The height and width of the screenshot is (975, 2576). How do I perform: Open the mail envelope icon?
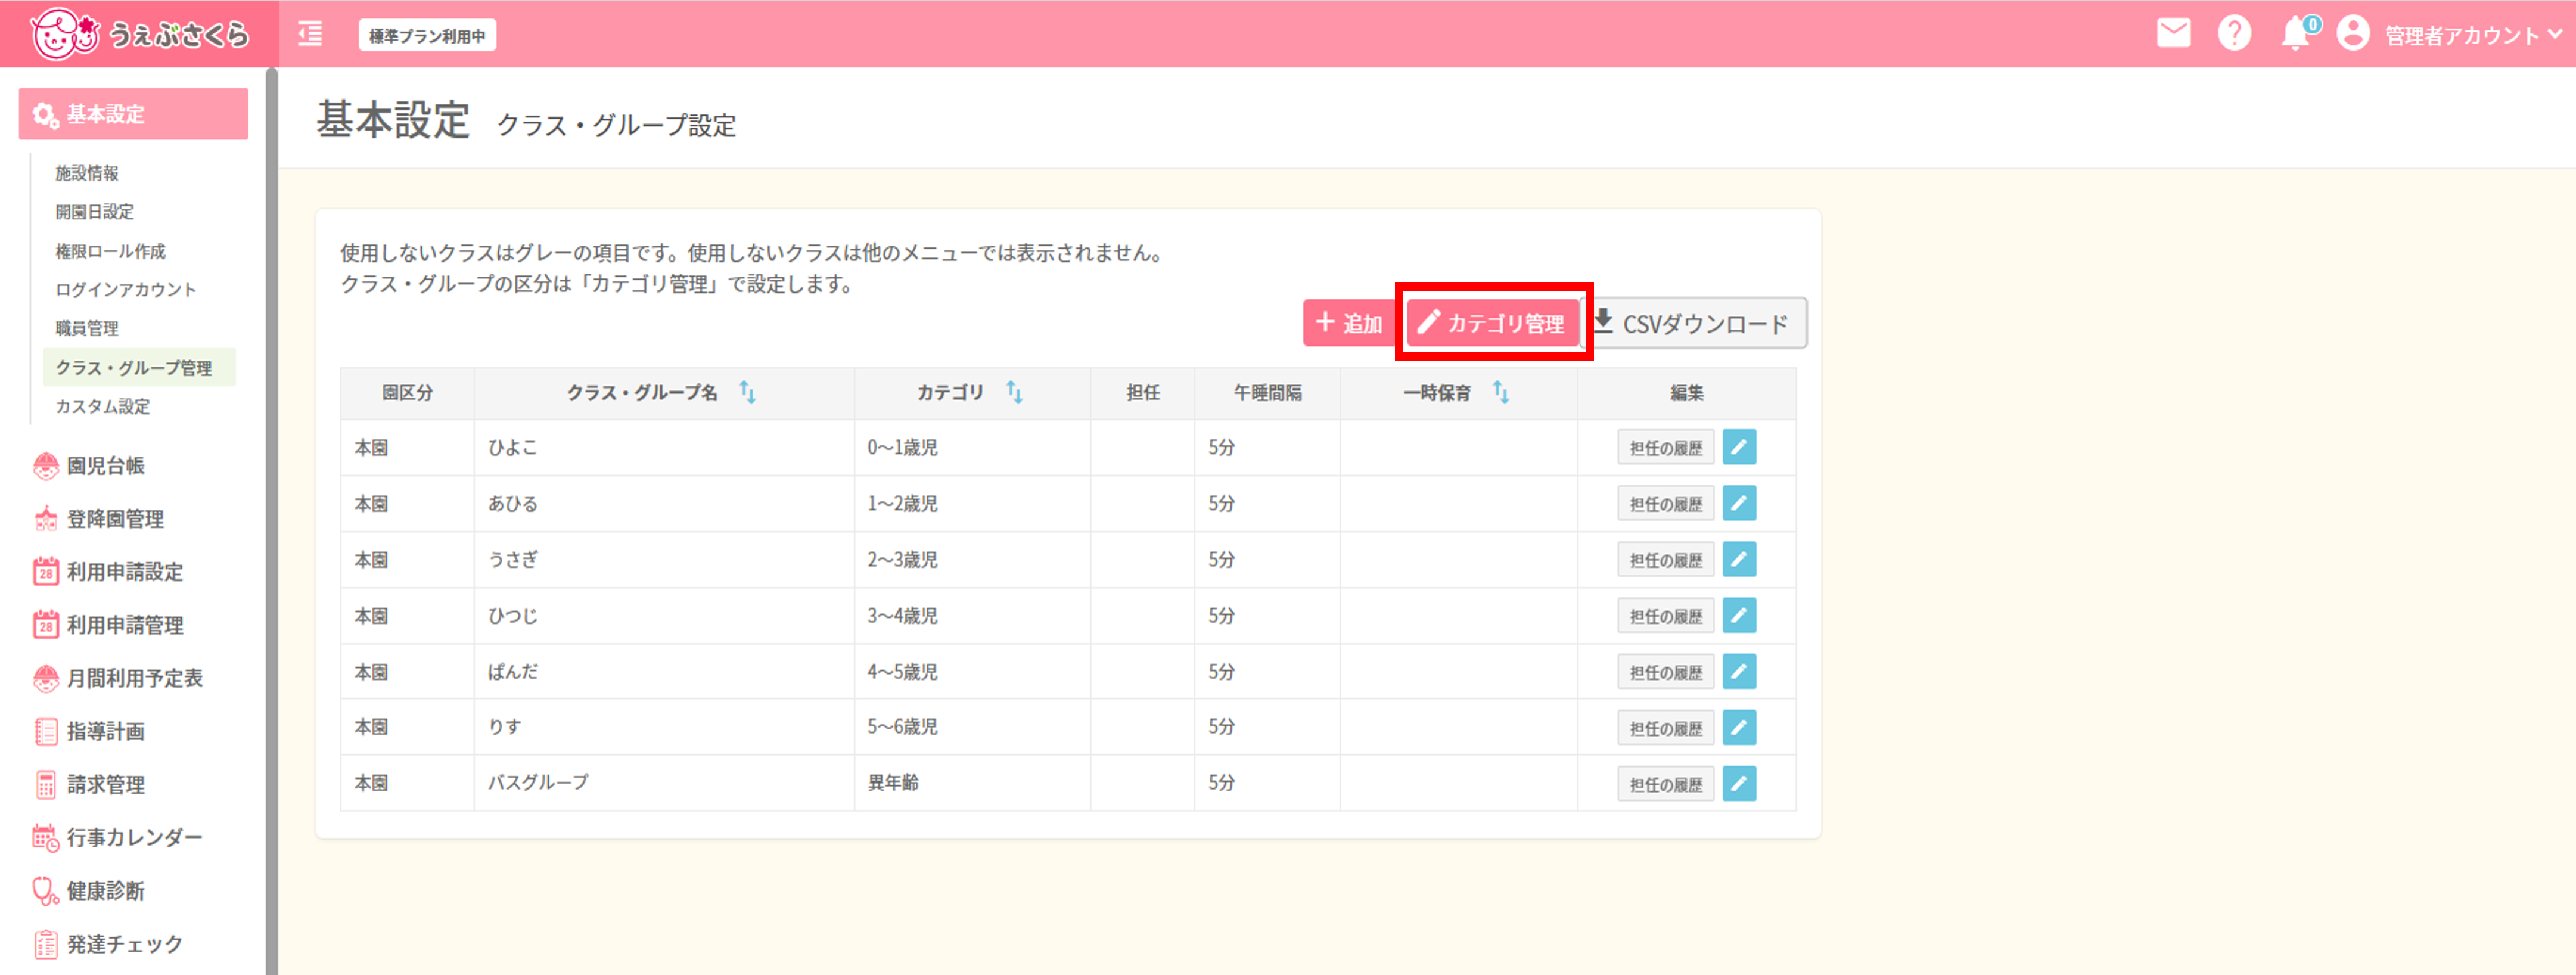tap(2173, 34)
